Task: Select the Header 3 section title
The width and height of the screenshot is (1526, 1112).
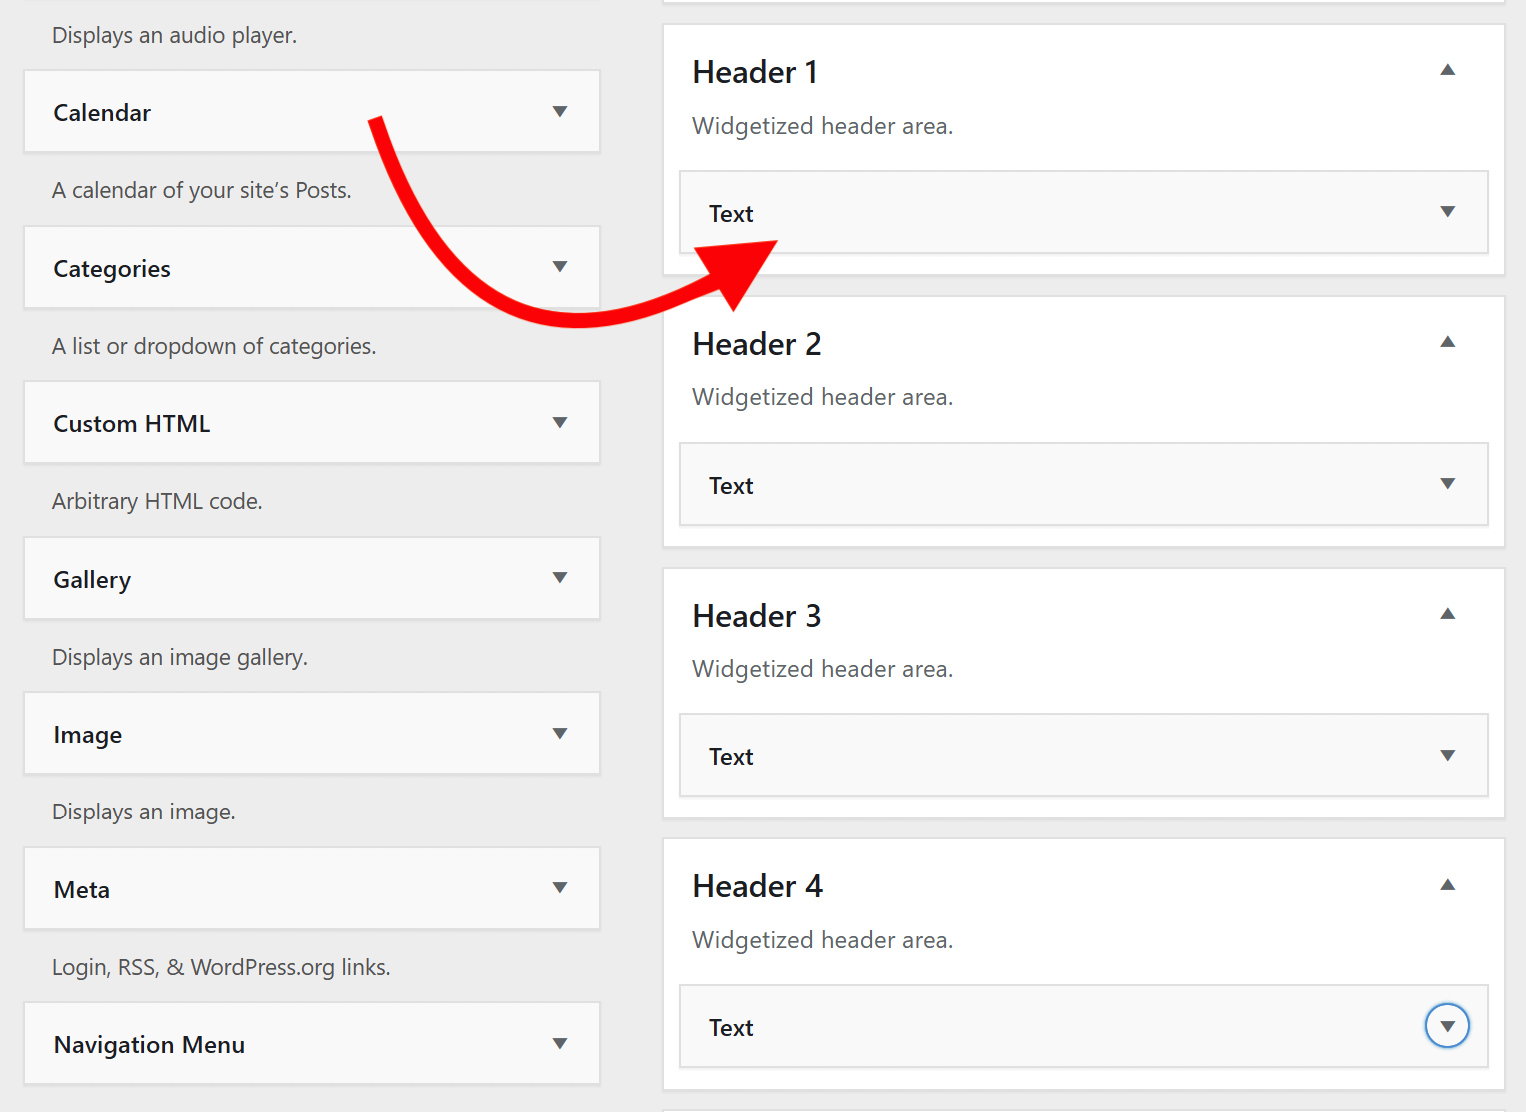Action: point(756,615)
